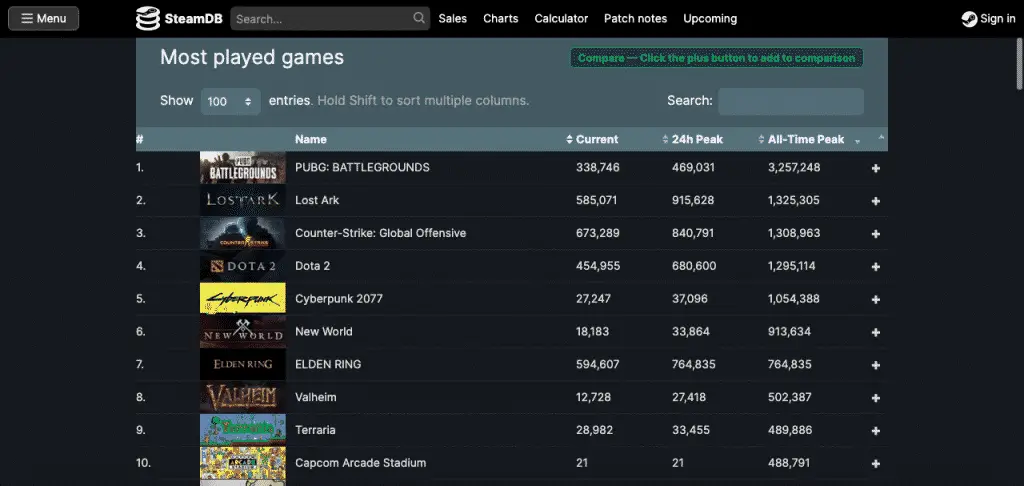
Task: Click the Elden Ring thumbnail image
Action: (243, 364)
